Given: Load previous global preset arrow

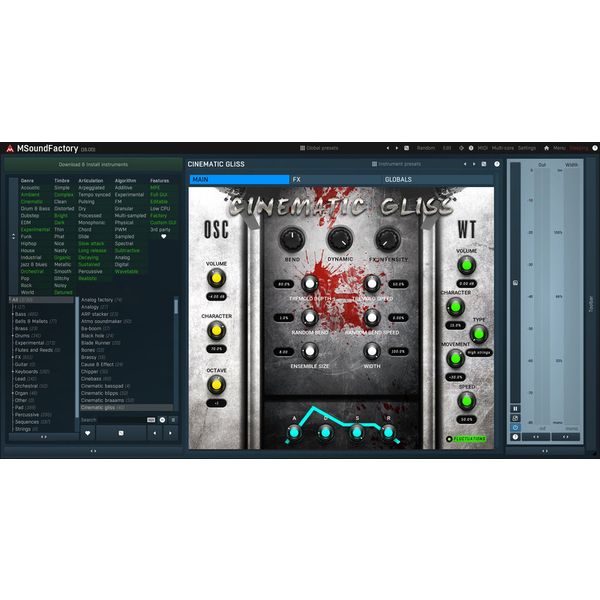Looking at the screenshot, I should 388,148.
